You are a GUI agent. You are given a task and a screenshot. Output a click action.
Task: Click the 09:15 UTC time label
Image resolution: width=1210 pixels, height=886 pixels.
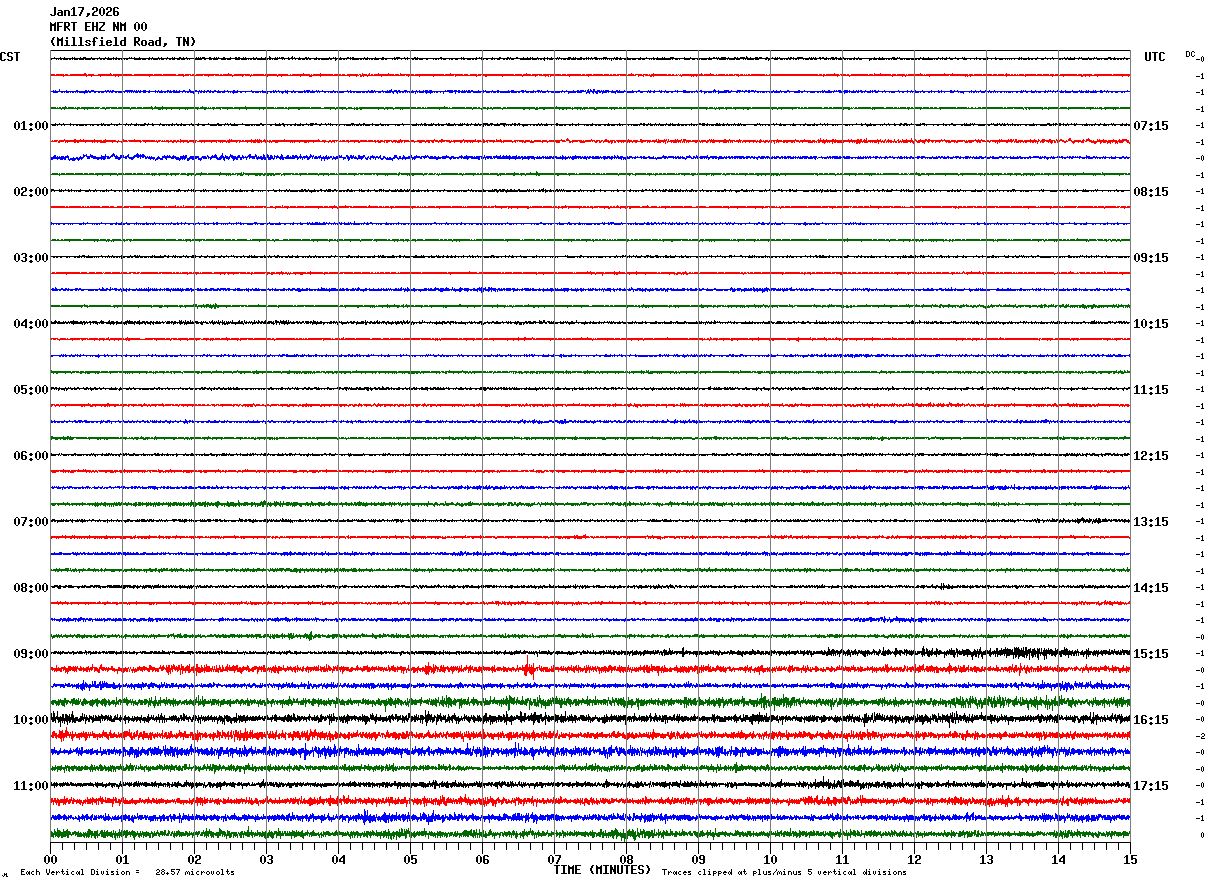[x=1151, y=258]
